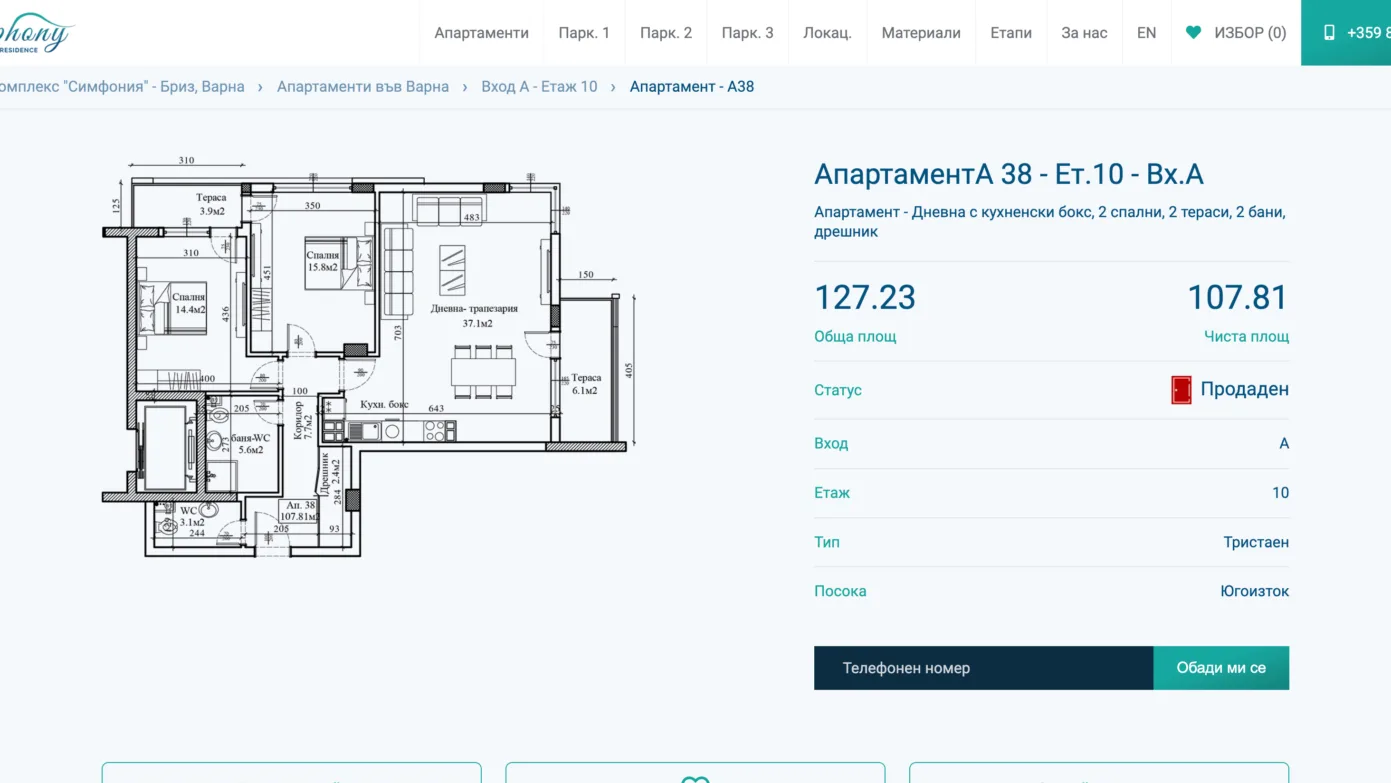Viewport: 1391px width, 783px height.
Task: Navigate to Материали page
Action: [921, 33]
